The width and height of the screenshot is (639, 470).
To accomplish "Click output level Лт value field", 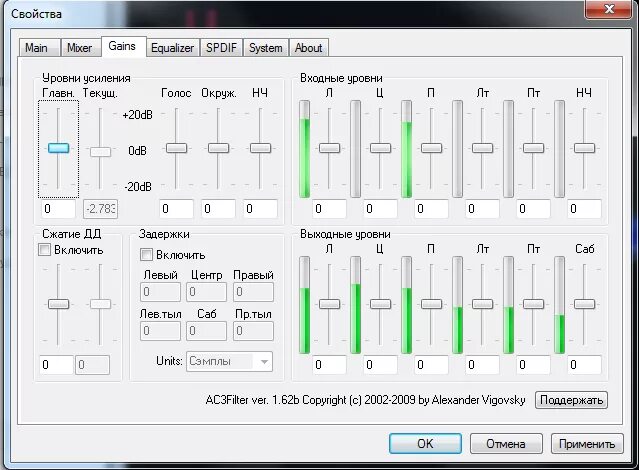I will (x=483, y=365).
